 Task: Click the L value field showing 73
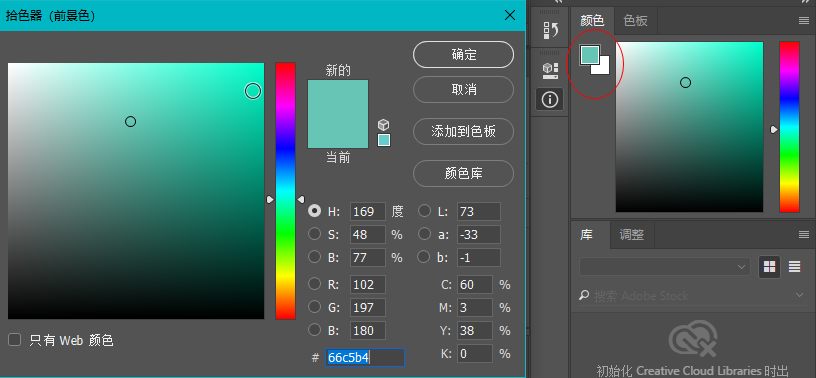pos(479,212)
